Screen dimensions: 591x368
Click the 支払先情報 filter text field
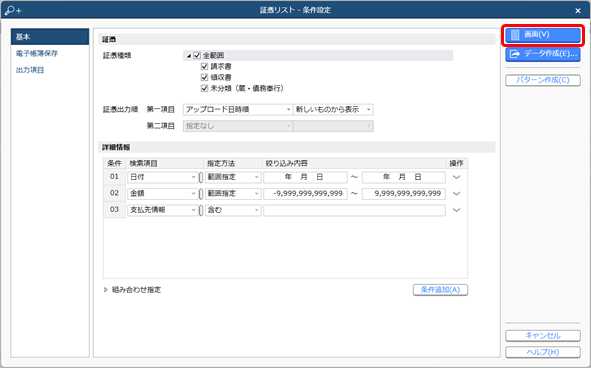click(354, 210)
